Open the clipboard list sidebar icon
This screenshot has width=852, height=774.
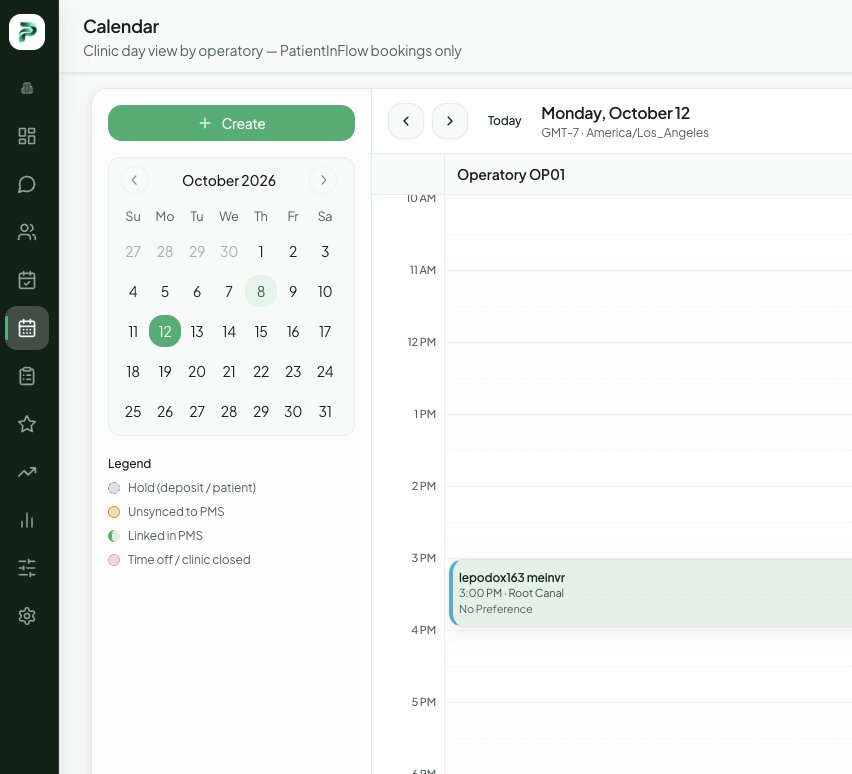(27, 376)
